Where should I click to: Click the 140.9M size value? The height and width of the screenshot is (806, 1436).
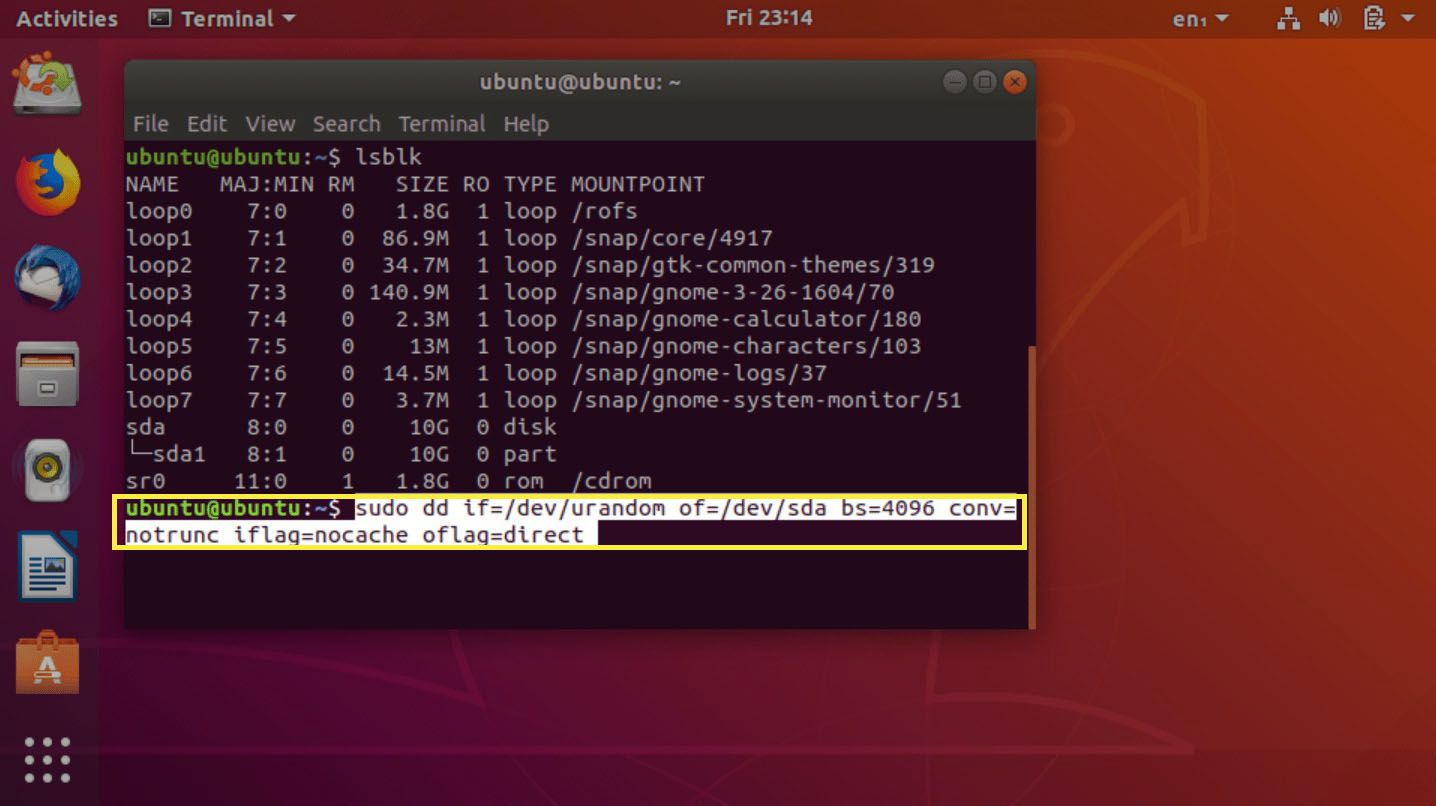(409, 292)
